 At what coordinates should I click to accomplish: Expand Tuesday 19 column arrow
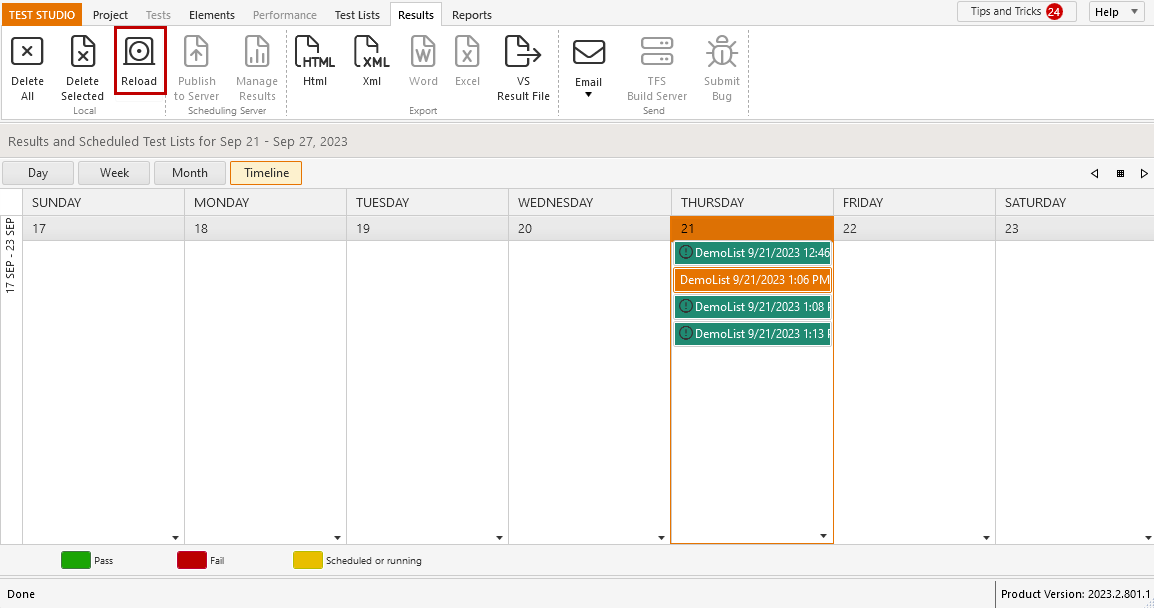coord(499,538)
